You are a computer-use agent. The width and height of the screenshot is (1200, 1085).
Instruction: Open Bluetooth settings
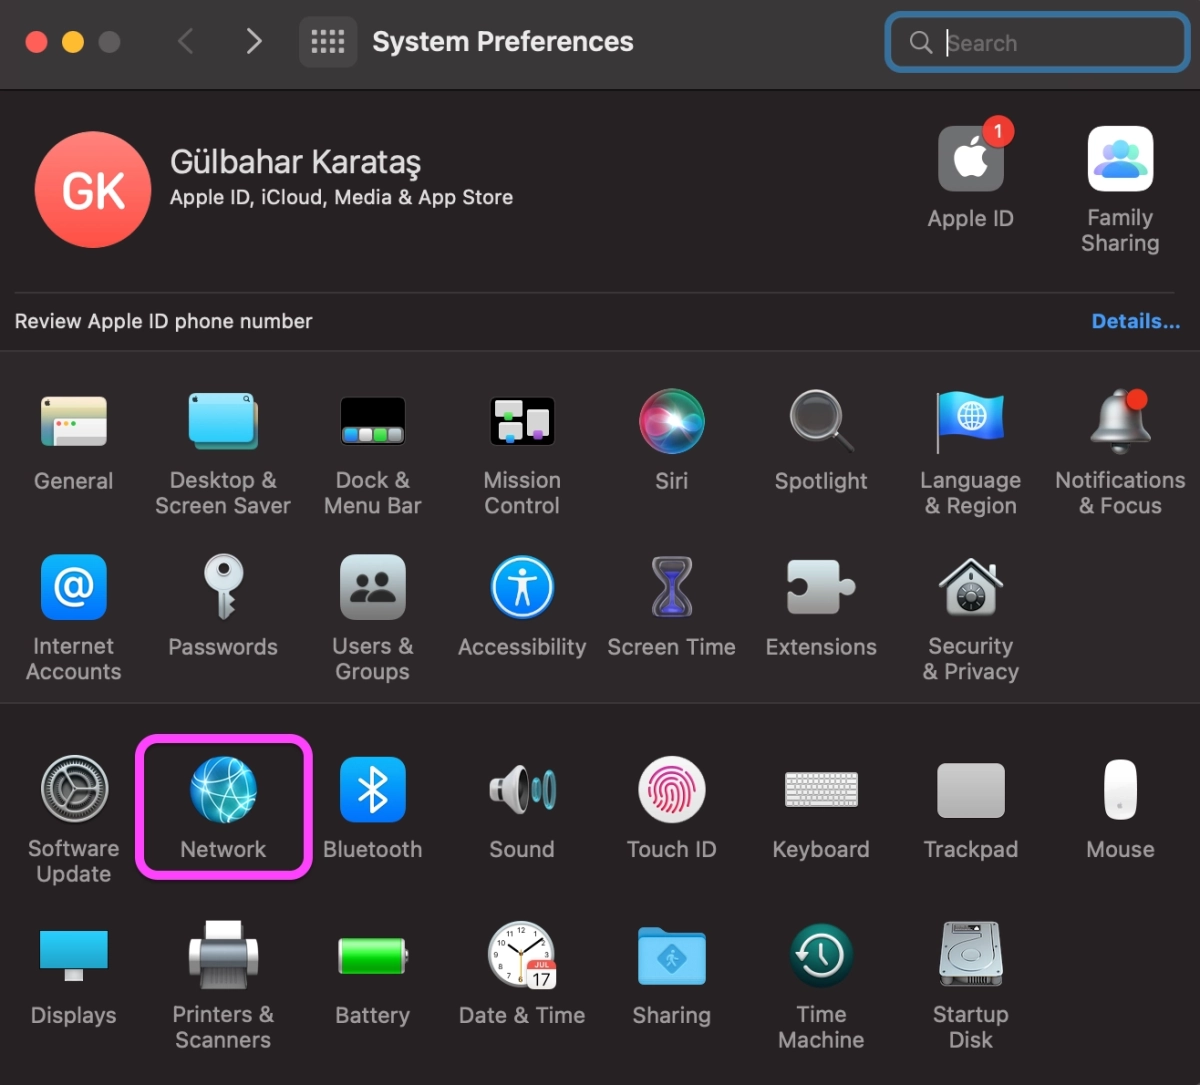tap(372, 790)
